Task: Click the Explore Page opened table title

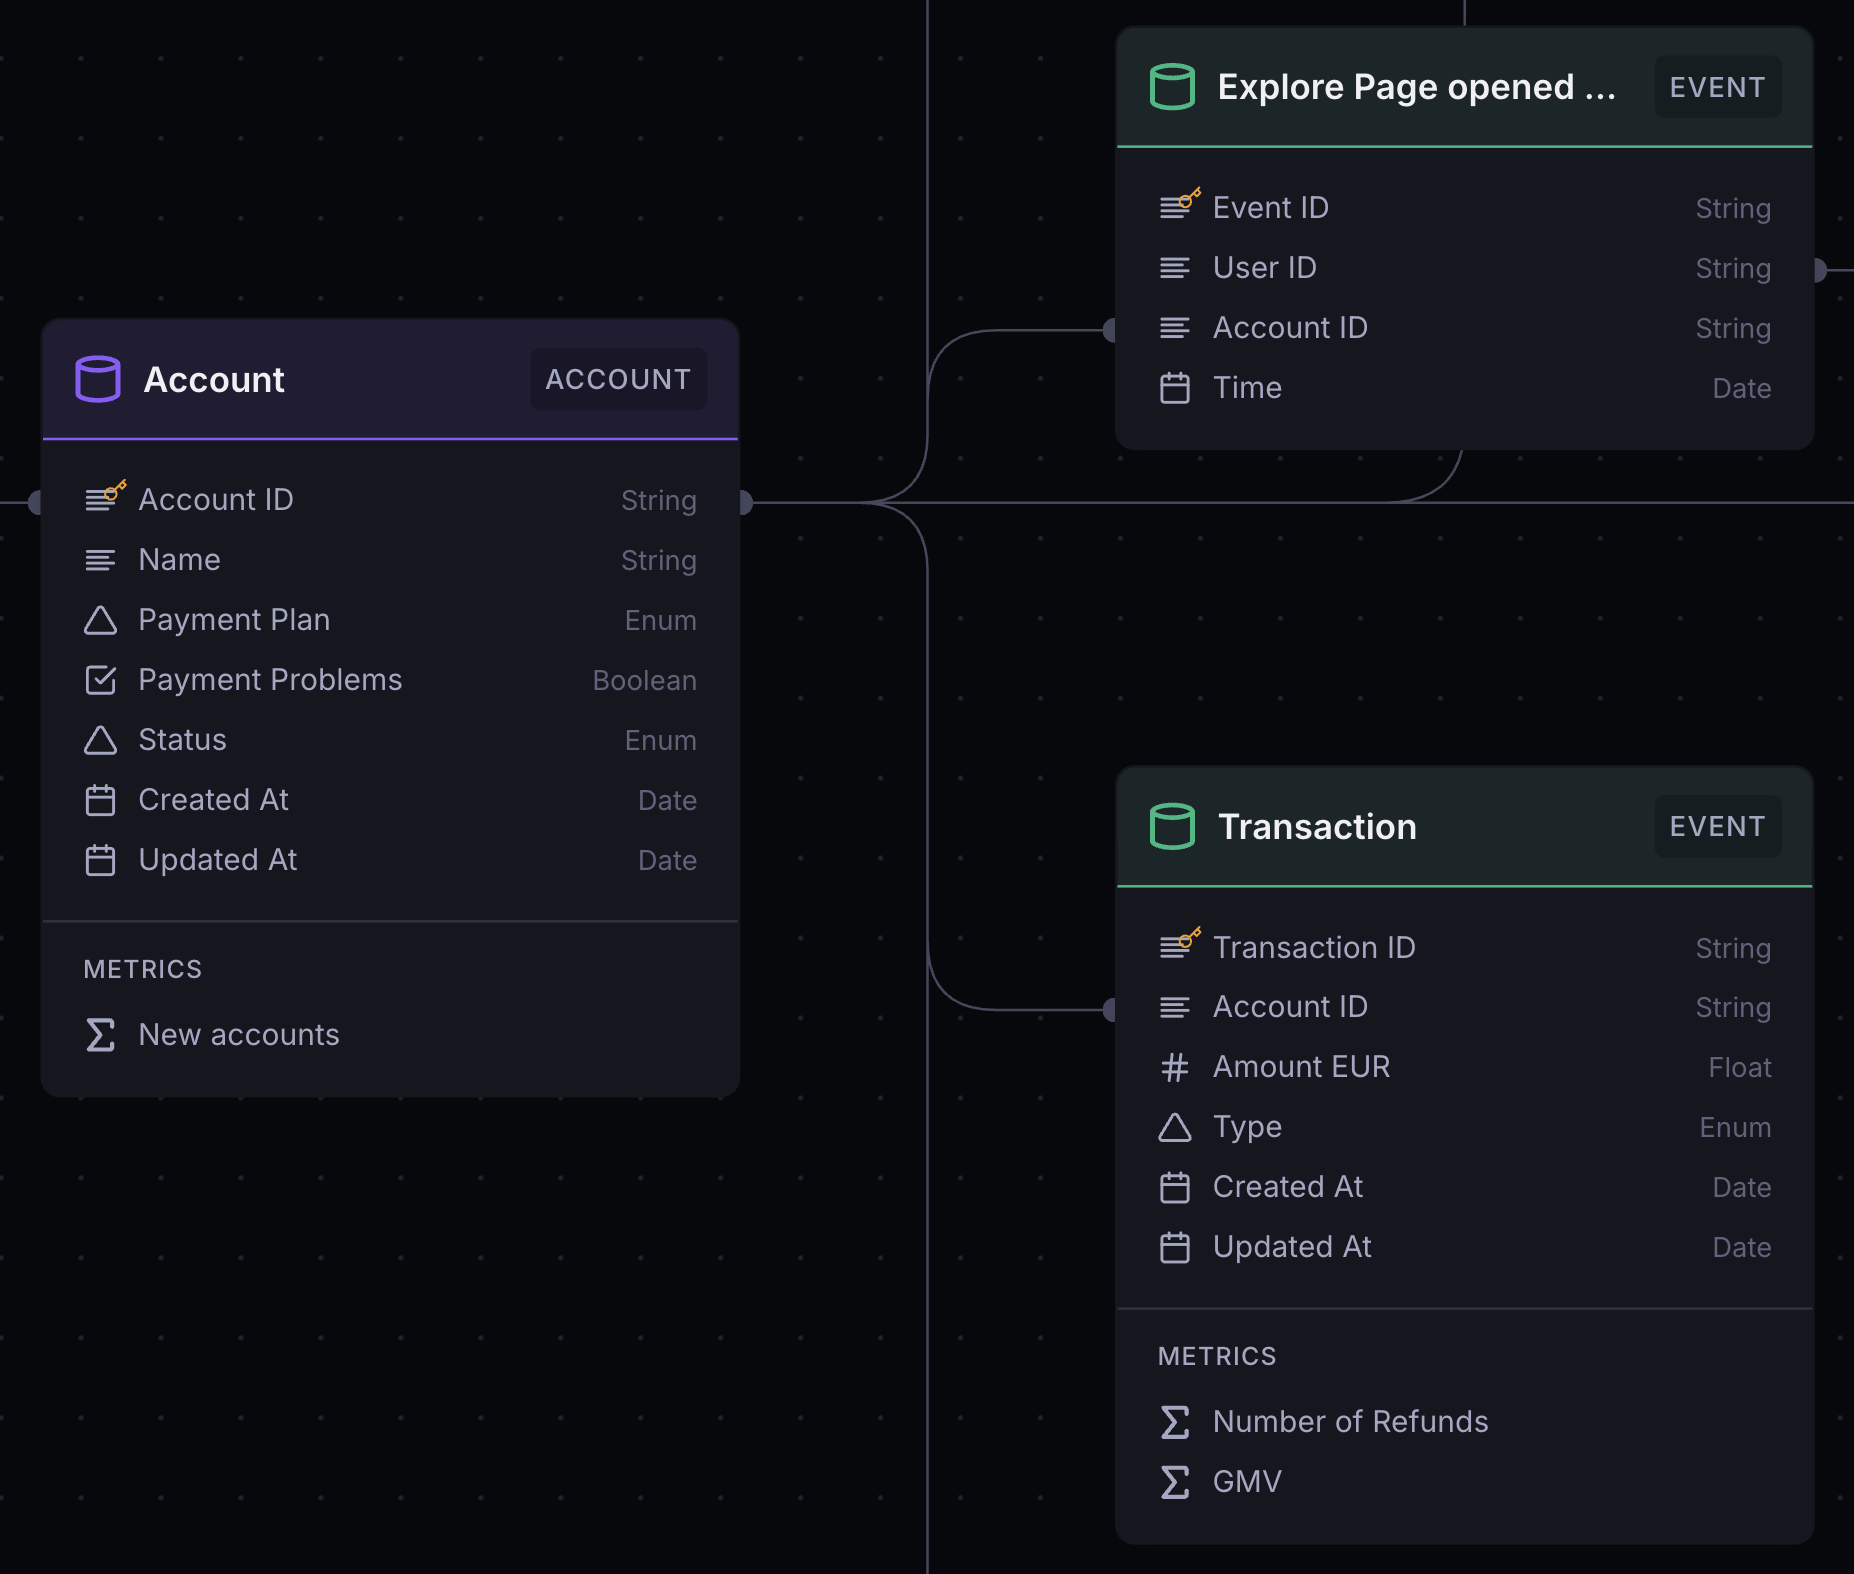Action: pos(1416,87)
